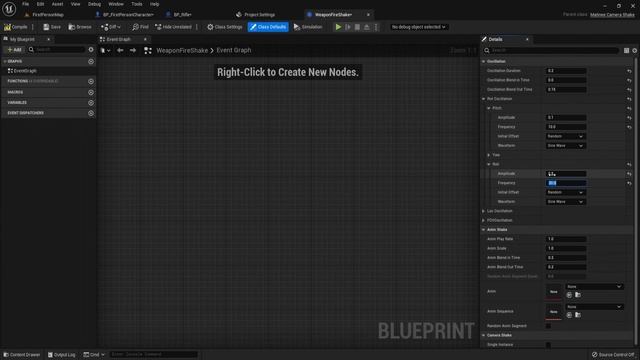Open the Anim Sequence asset dropdown
This screenshot has height=360, width=640.
594,307
